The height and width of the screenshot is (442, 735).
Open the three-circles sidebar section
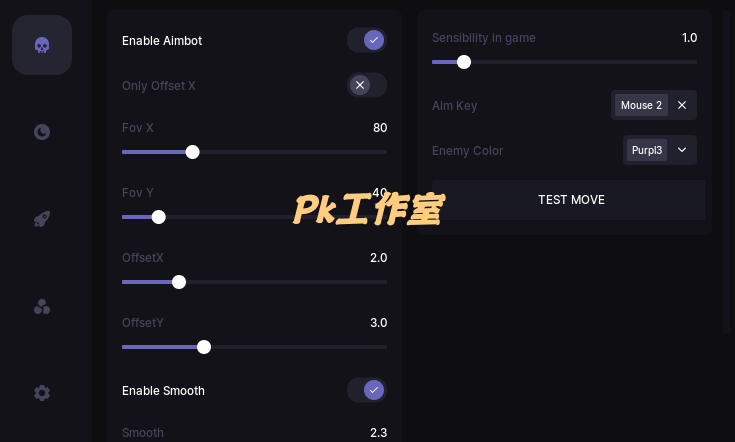(x=42, y=307)
